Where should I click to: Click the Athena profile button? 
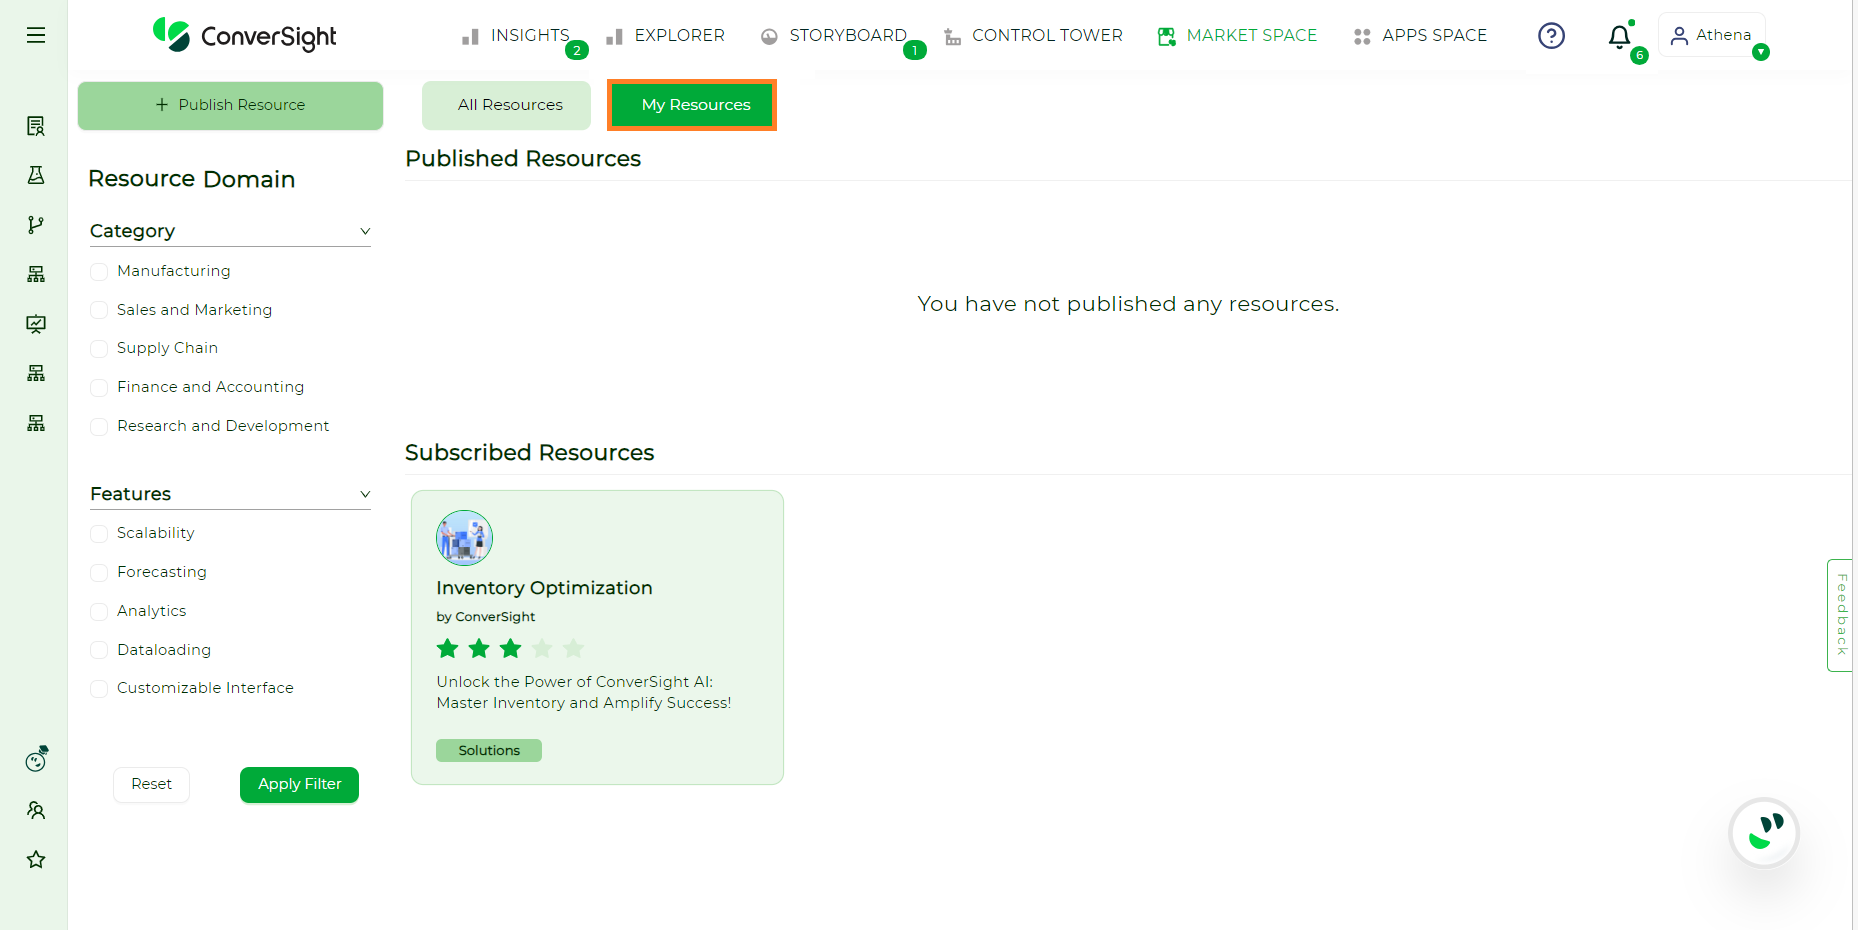(1712, 35)
